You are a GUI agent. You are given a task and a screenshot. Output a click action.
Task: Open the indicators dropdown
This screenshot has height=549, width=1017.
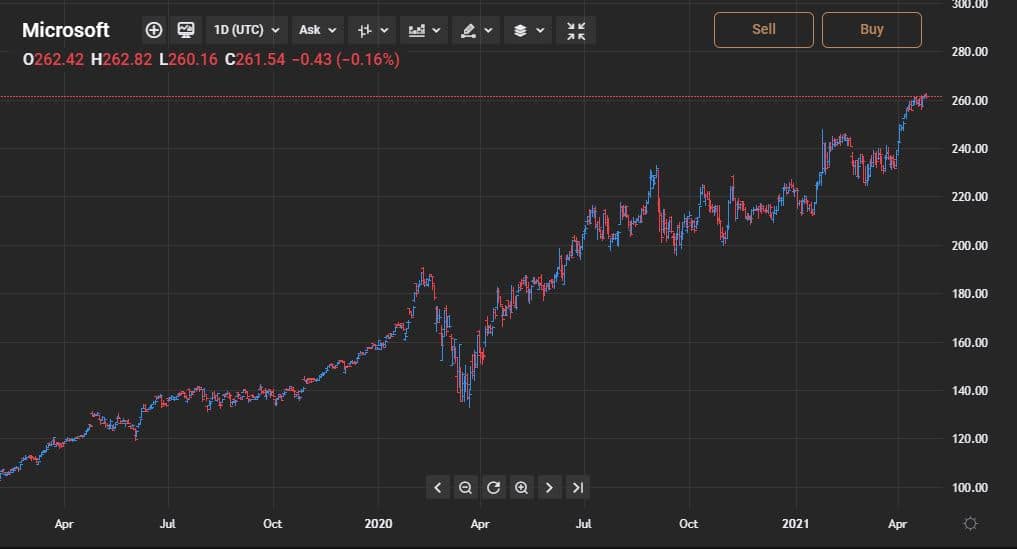424,30
